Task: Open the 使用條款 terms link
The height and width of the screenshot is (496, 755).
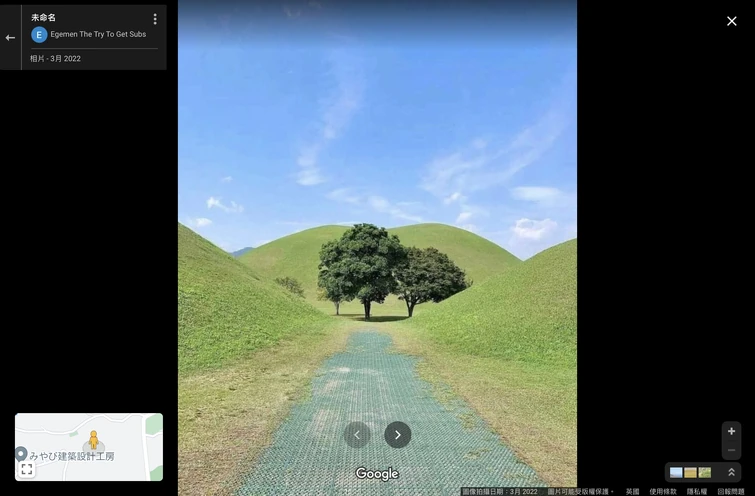Action: pyautogui.click(x=663, y=492)
